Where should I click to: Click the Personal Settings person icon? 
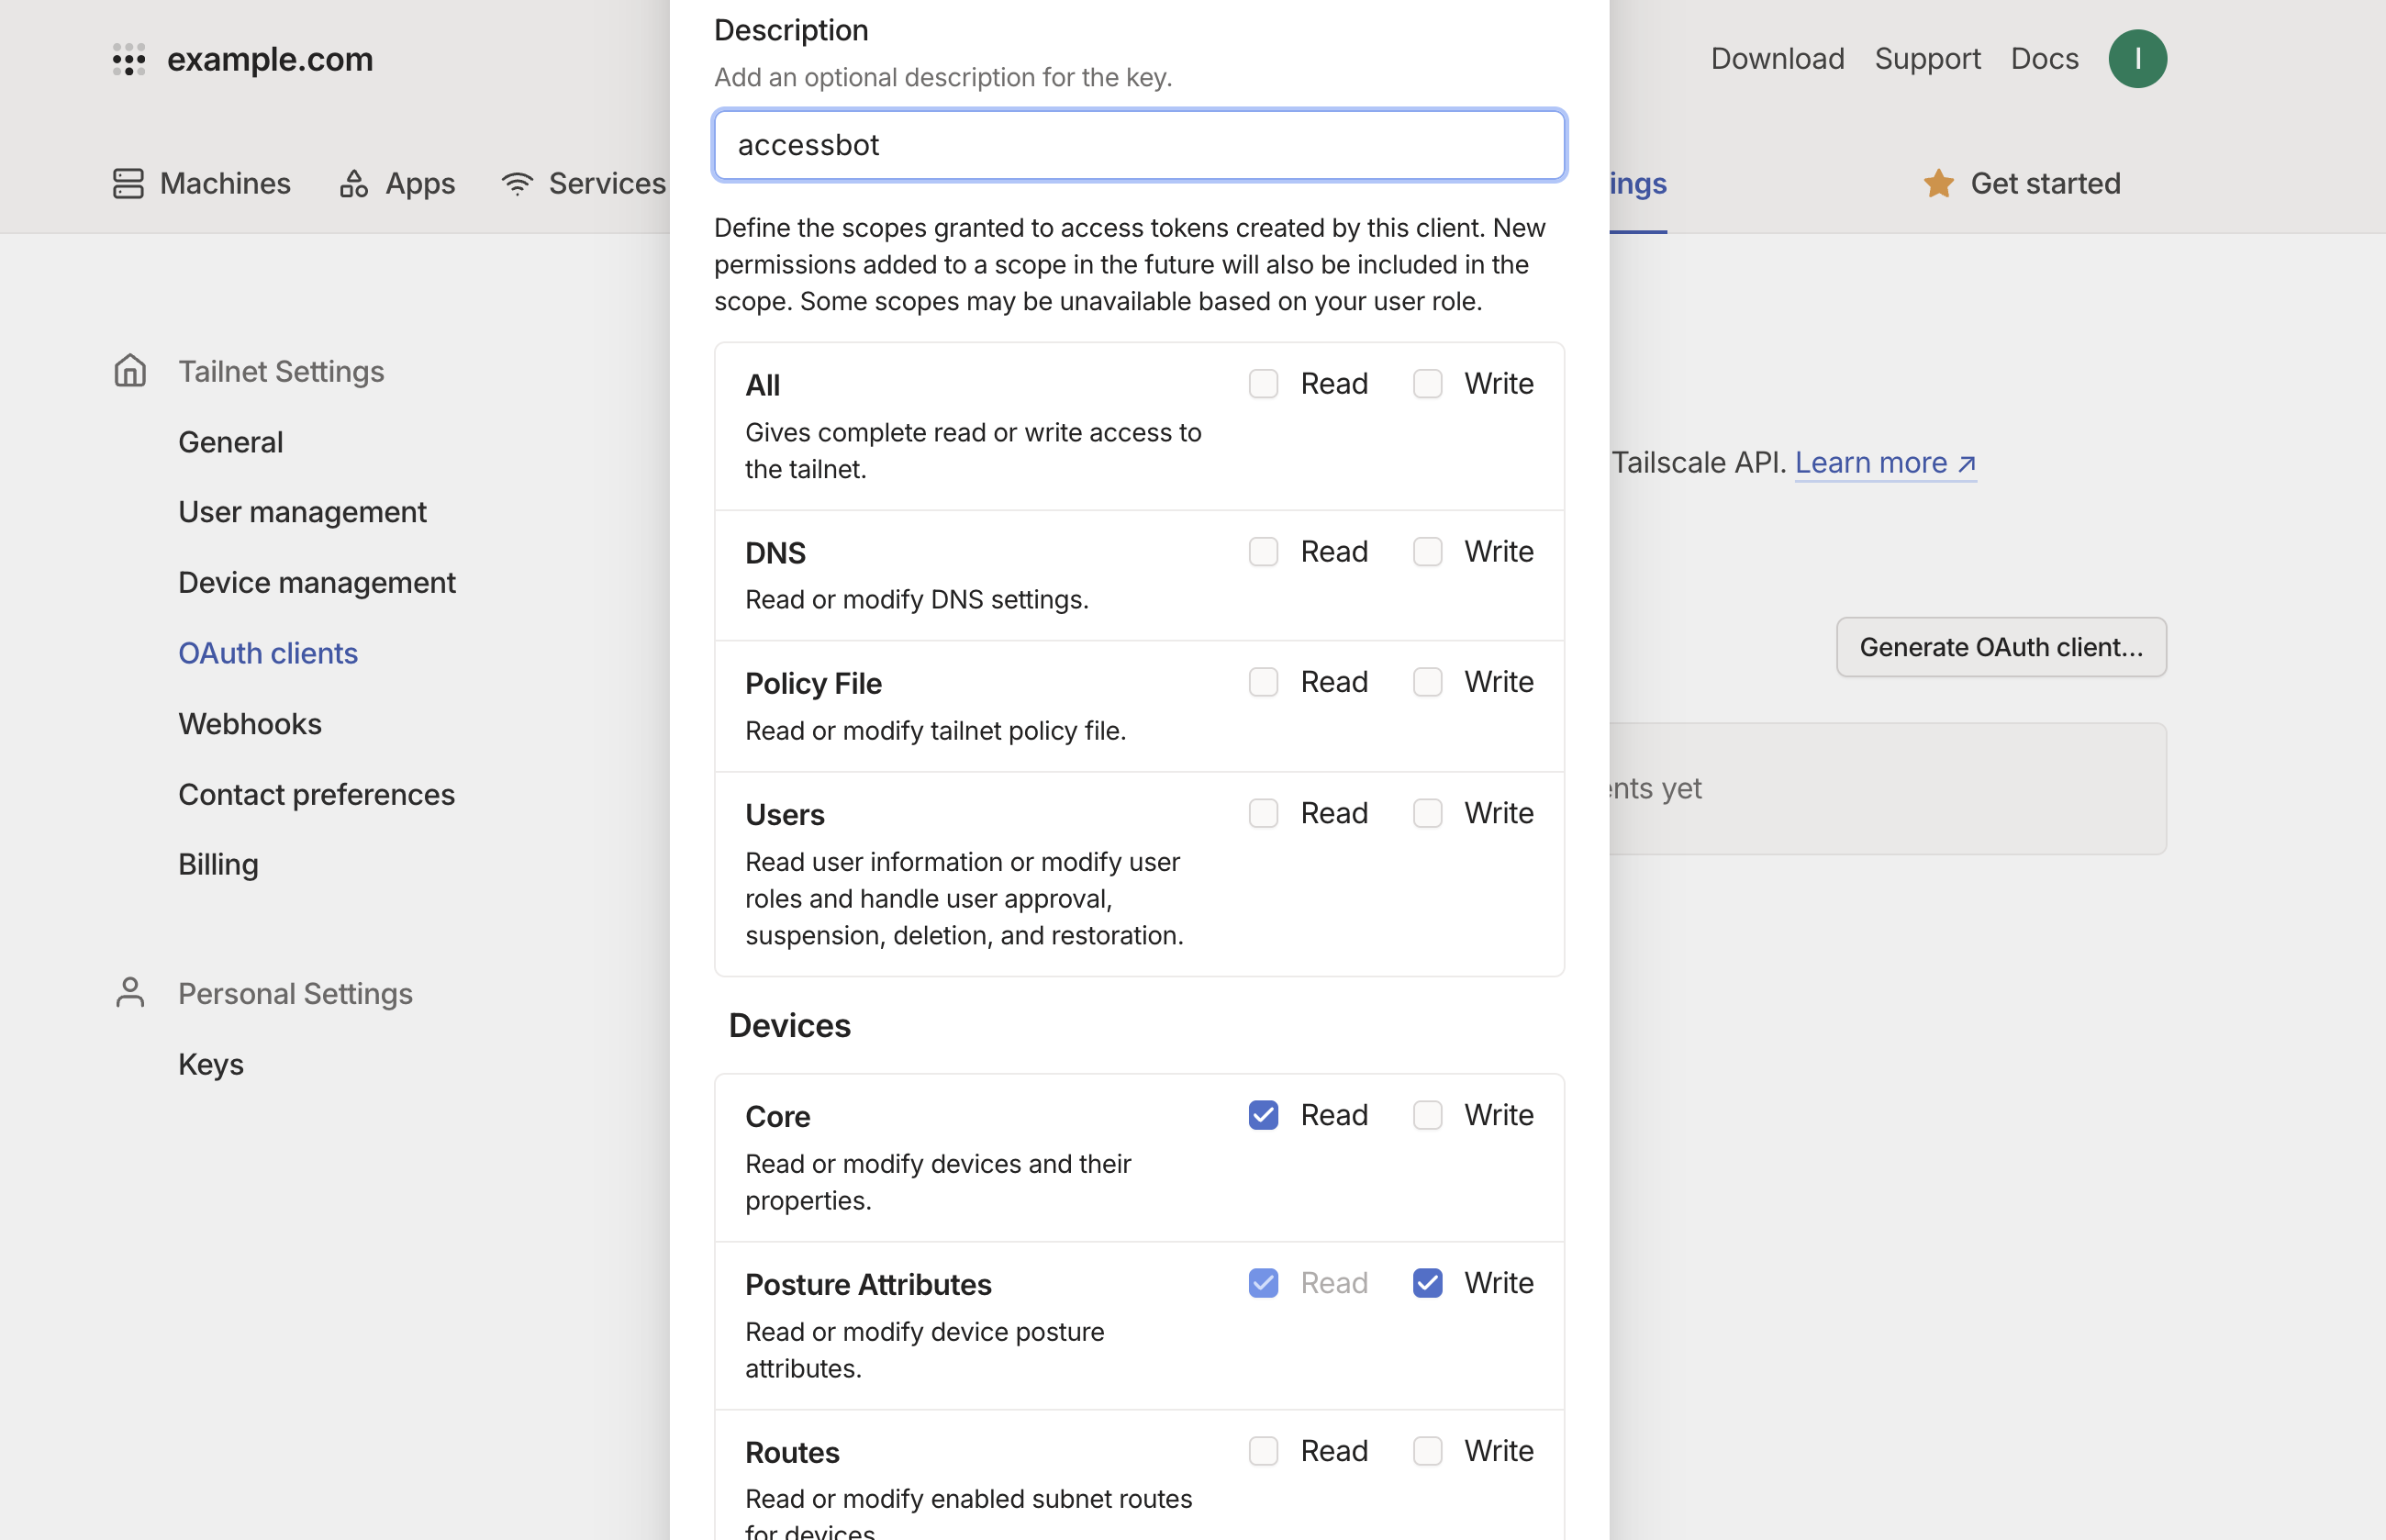[130, 991]
